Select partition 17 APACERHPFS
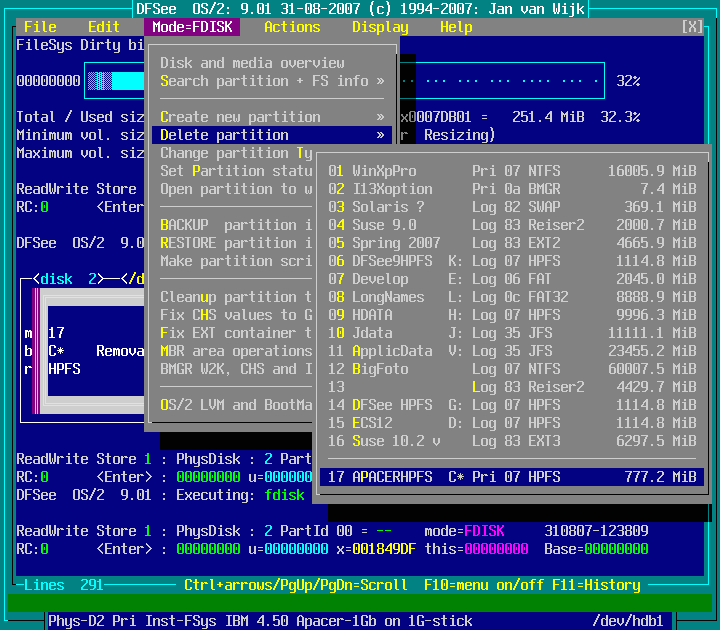This screenshot has width=720, height=630. click(512, 477)
